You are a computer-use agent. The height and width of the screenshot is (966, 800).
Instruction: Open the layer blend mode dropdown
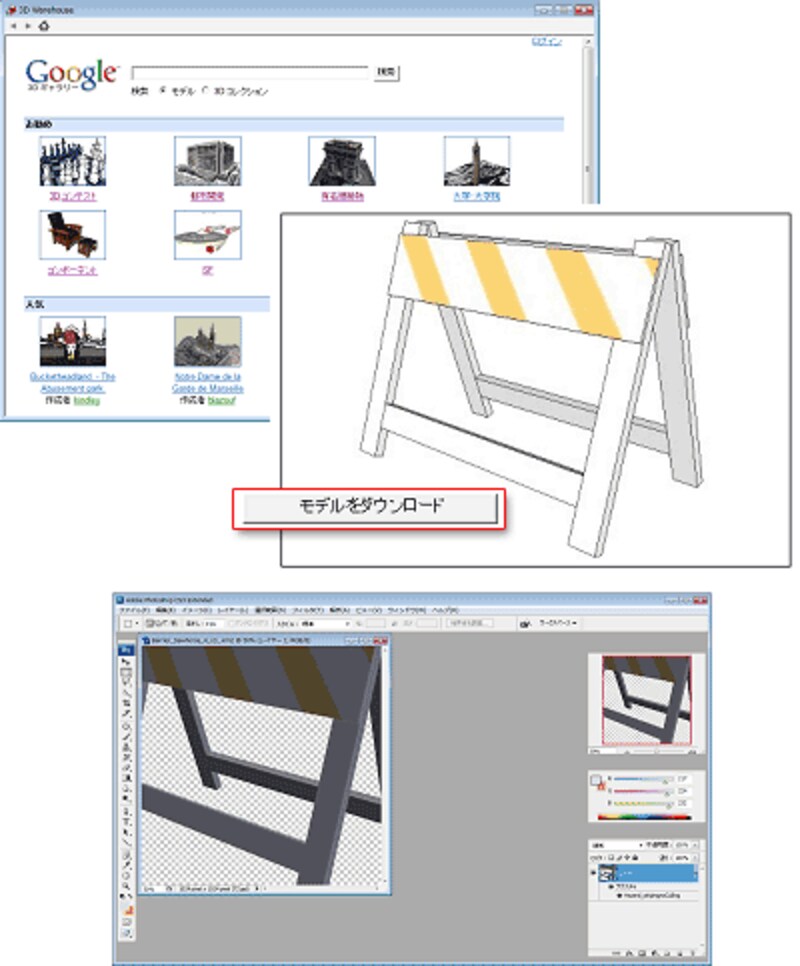618,845
